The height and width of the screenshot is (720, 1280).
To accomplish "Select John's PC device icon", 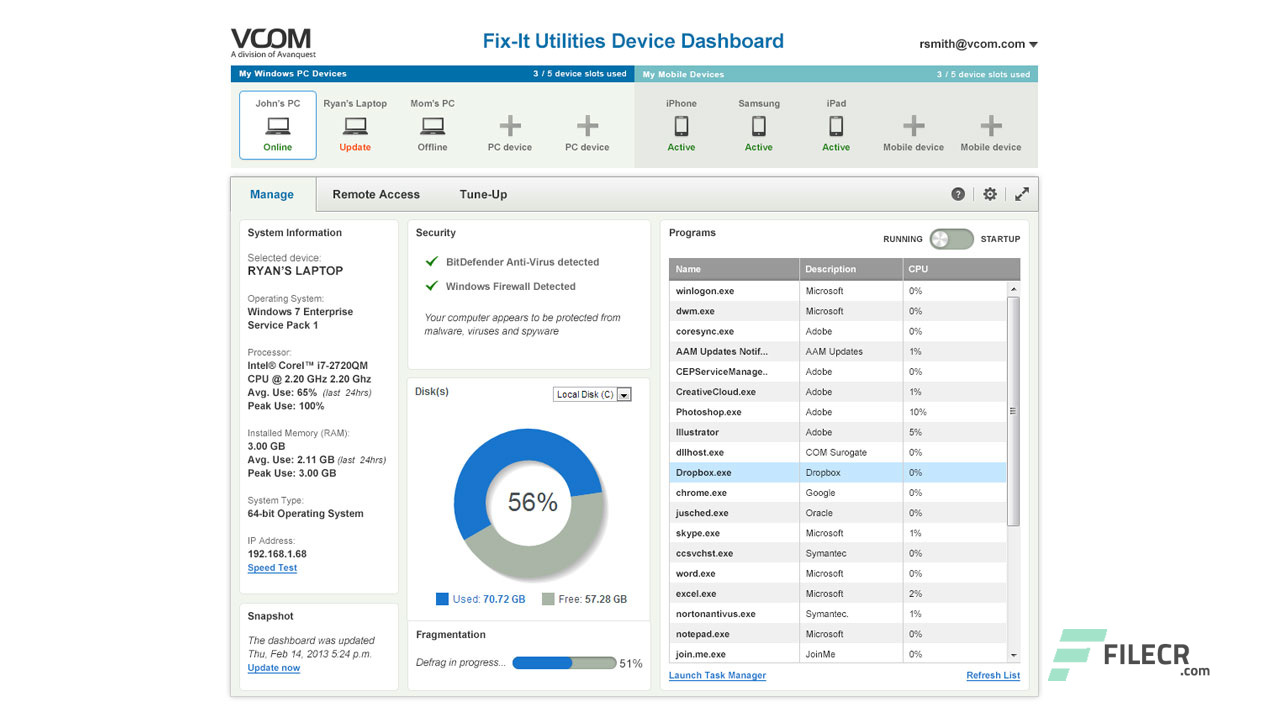I will pos(278,126).
